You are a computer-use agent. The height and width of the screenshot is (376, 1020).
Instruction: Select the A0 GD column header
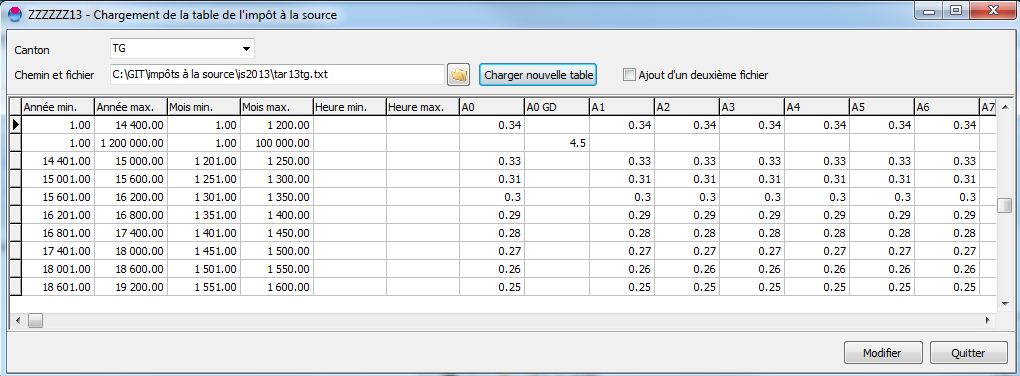pyautogui.click(x=556, y=107)
